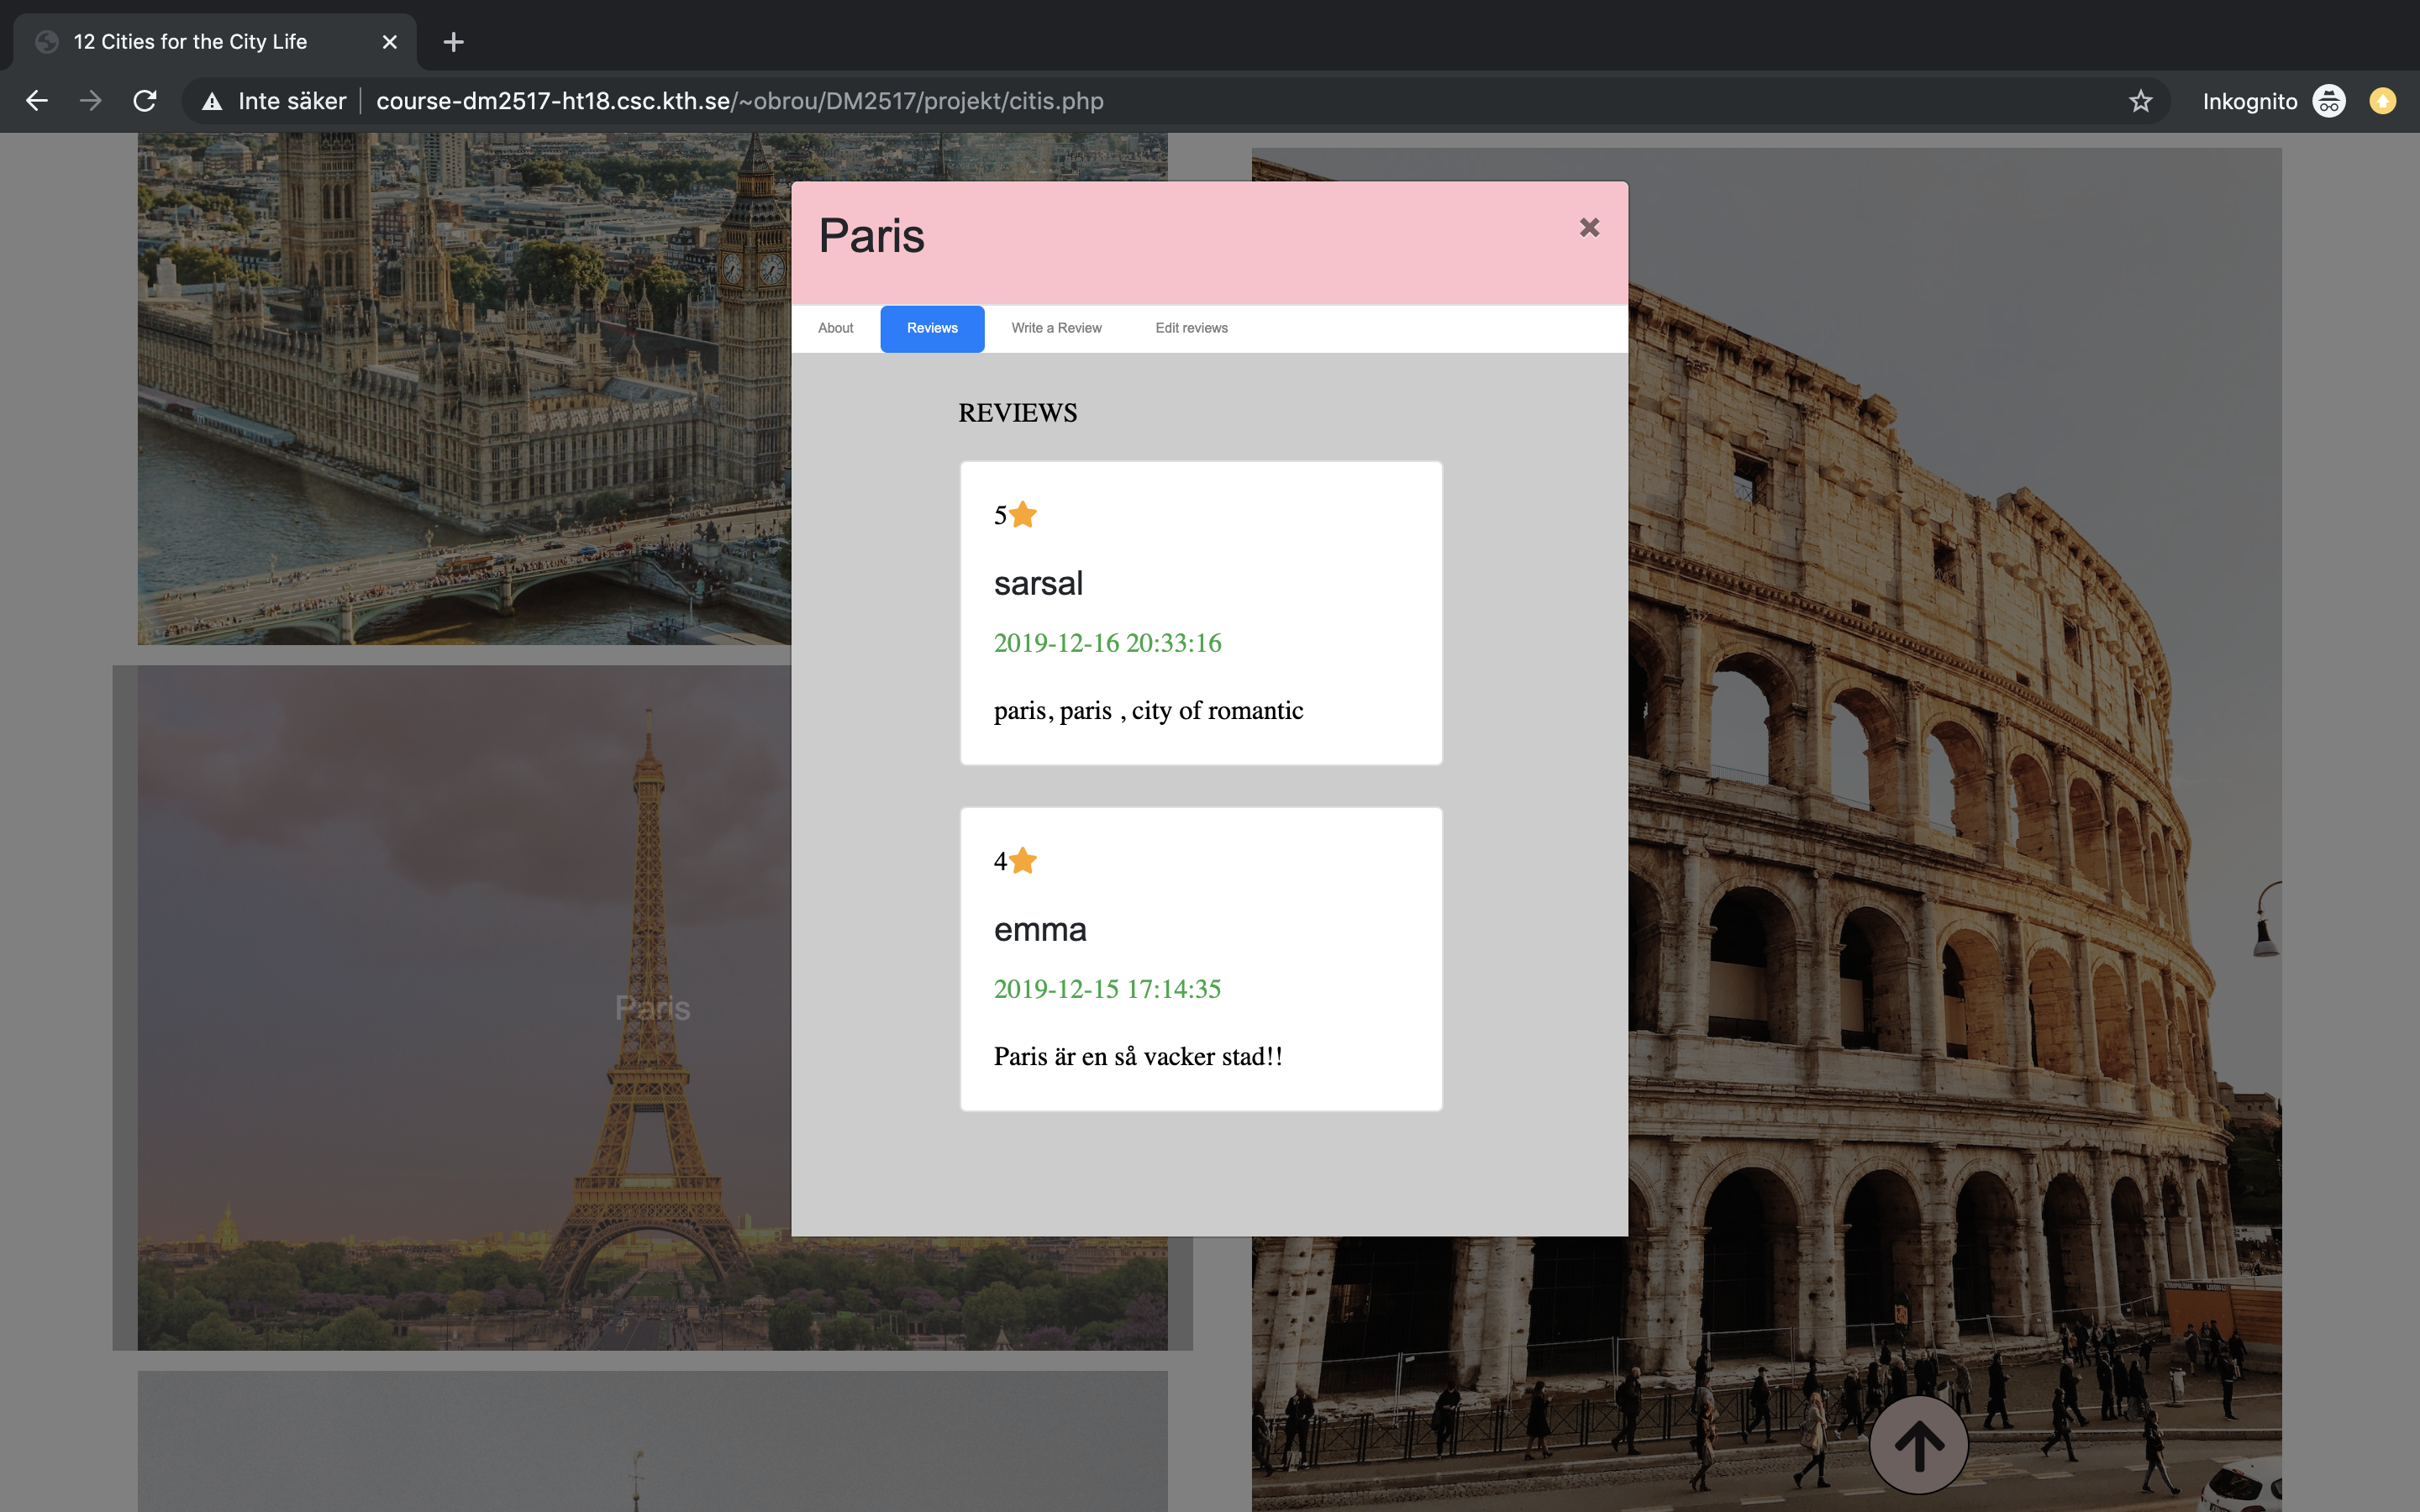Click the London Big Ben image
Image resolution: width=2420 pixels, height=1512 pixels.
(460, 400)
